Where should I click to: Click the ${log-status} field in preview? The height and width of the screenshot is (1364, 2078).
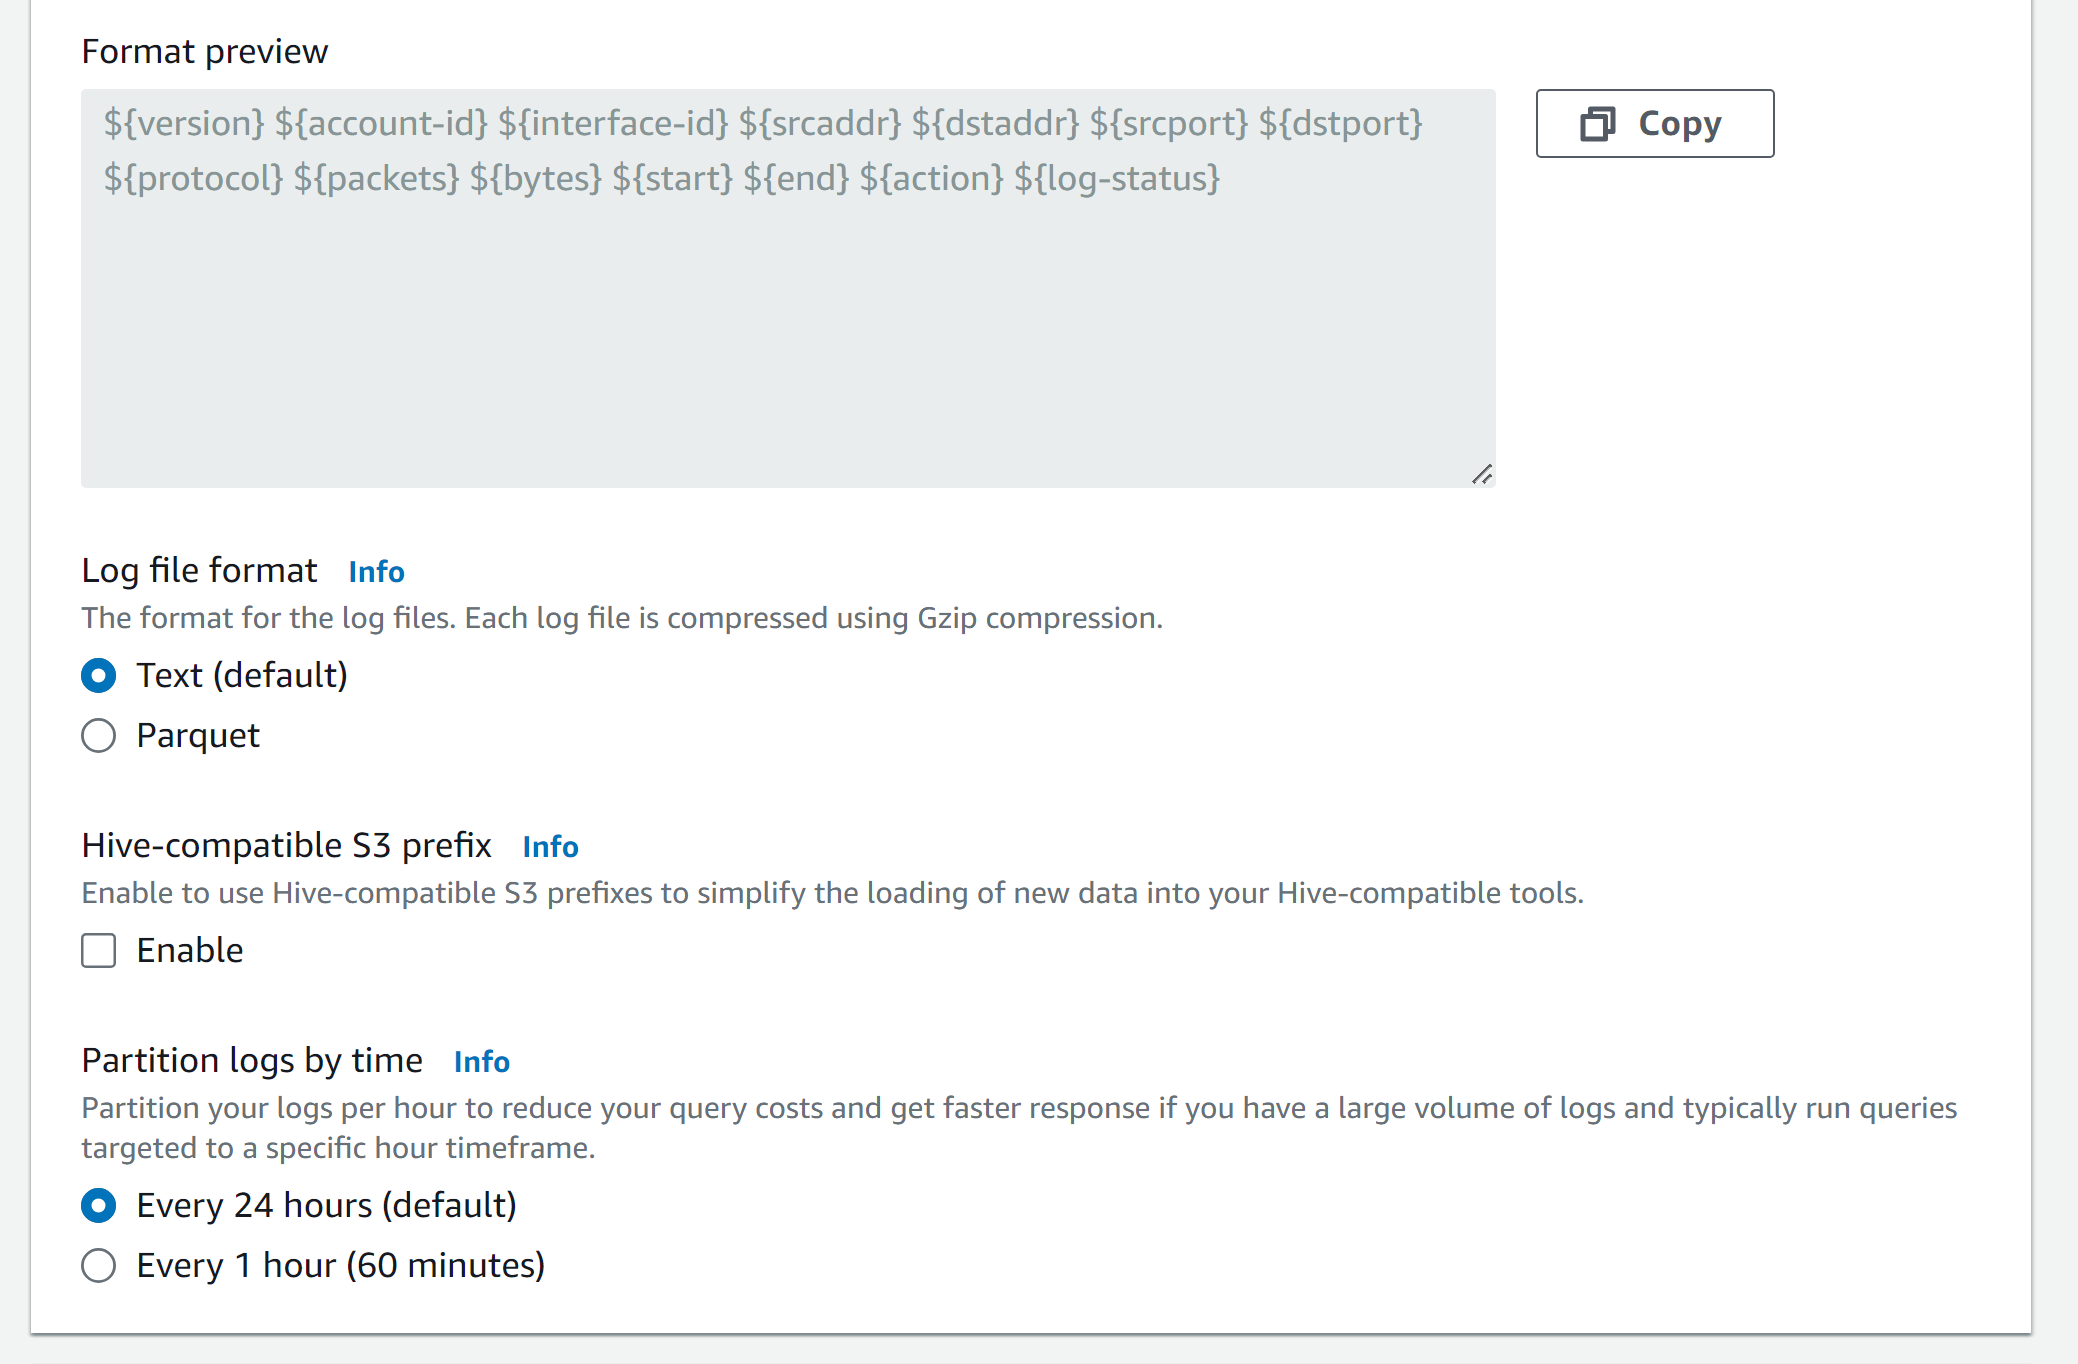pyautogui.click(x=1117, y=179)
